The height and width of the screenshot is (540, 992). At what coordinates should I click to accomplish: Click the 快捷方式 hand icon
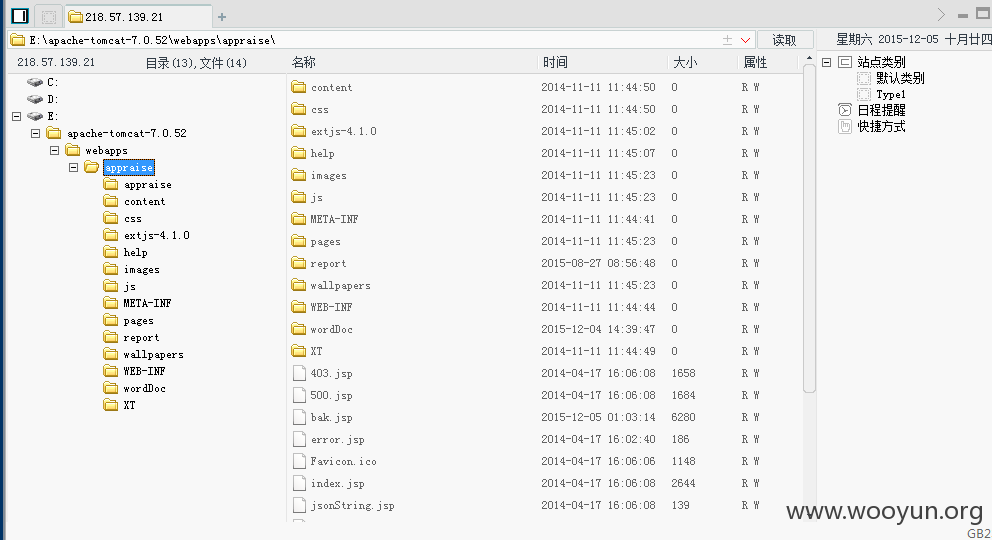[845, 126]
